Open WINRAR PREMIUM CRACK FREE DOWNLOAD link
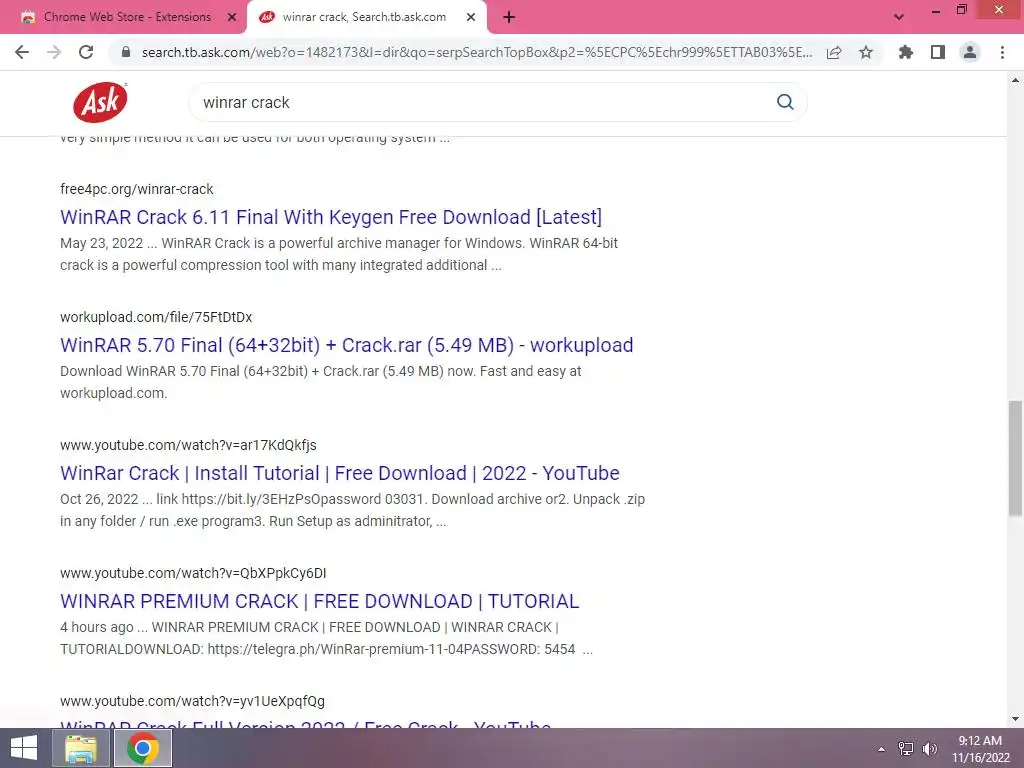This screenshot has width=1024, height=768. tap(319, 601)
